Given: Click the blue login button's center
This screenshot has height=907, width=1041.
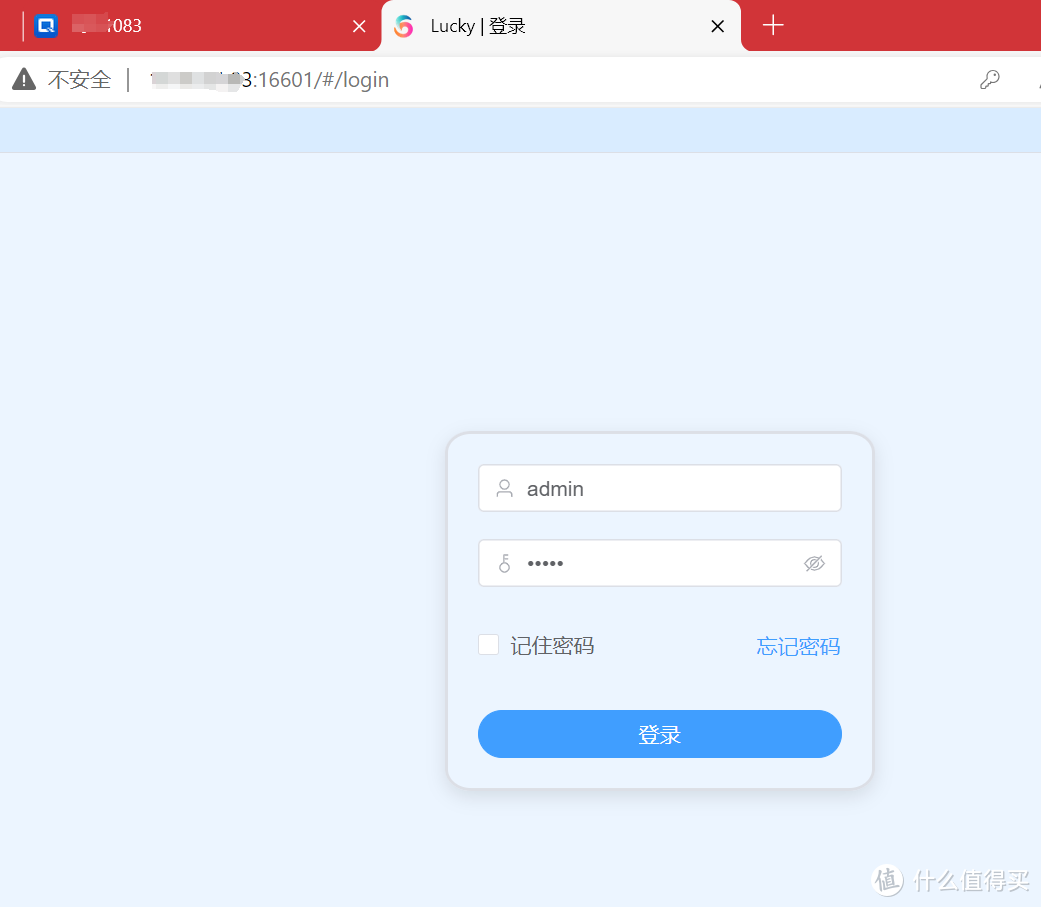Looking at the screenshot, I should [660, 733].
